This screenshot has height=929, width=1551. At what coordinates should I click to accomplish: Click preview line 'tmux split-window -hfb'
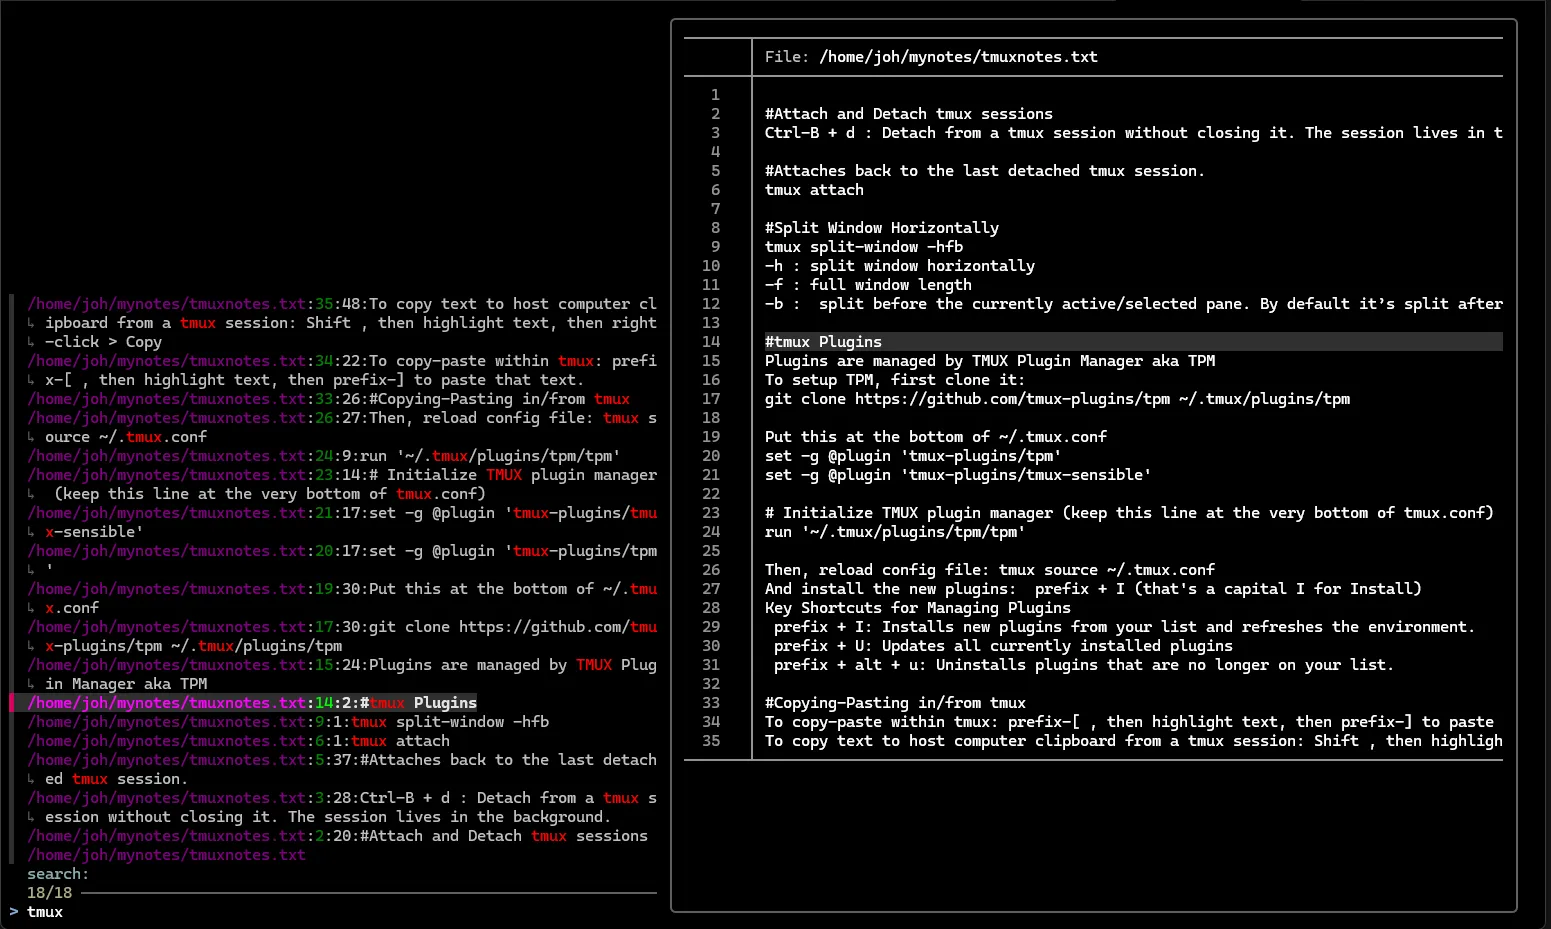[x=864, y=247]
